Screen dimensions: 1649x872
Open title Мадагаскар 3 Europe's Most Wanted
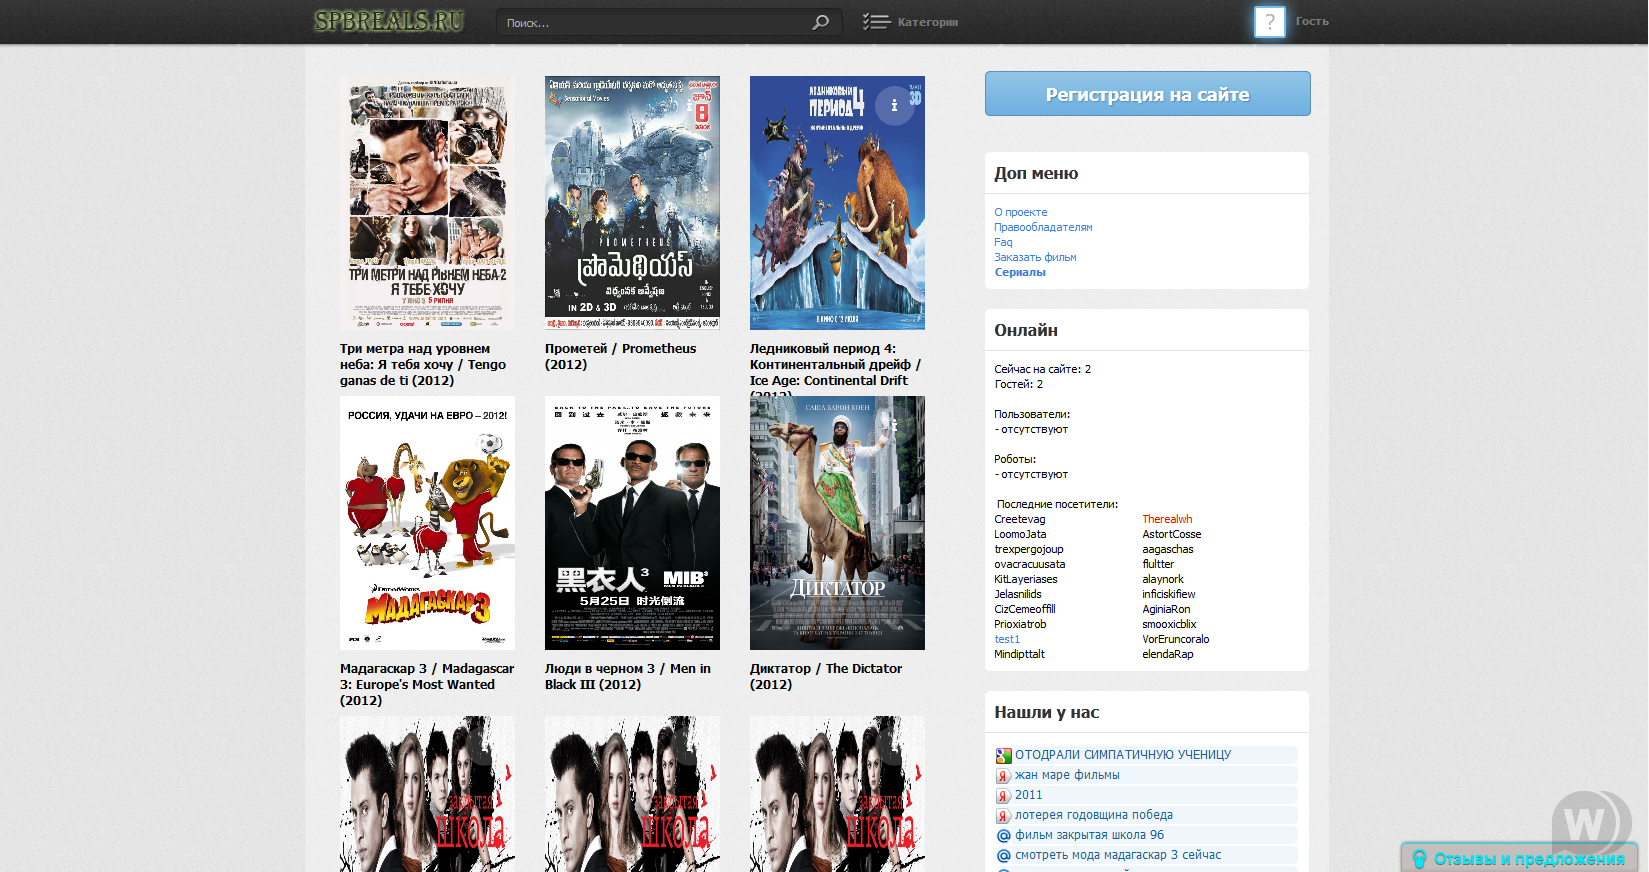427,685
